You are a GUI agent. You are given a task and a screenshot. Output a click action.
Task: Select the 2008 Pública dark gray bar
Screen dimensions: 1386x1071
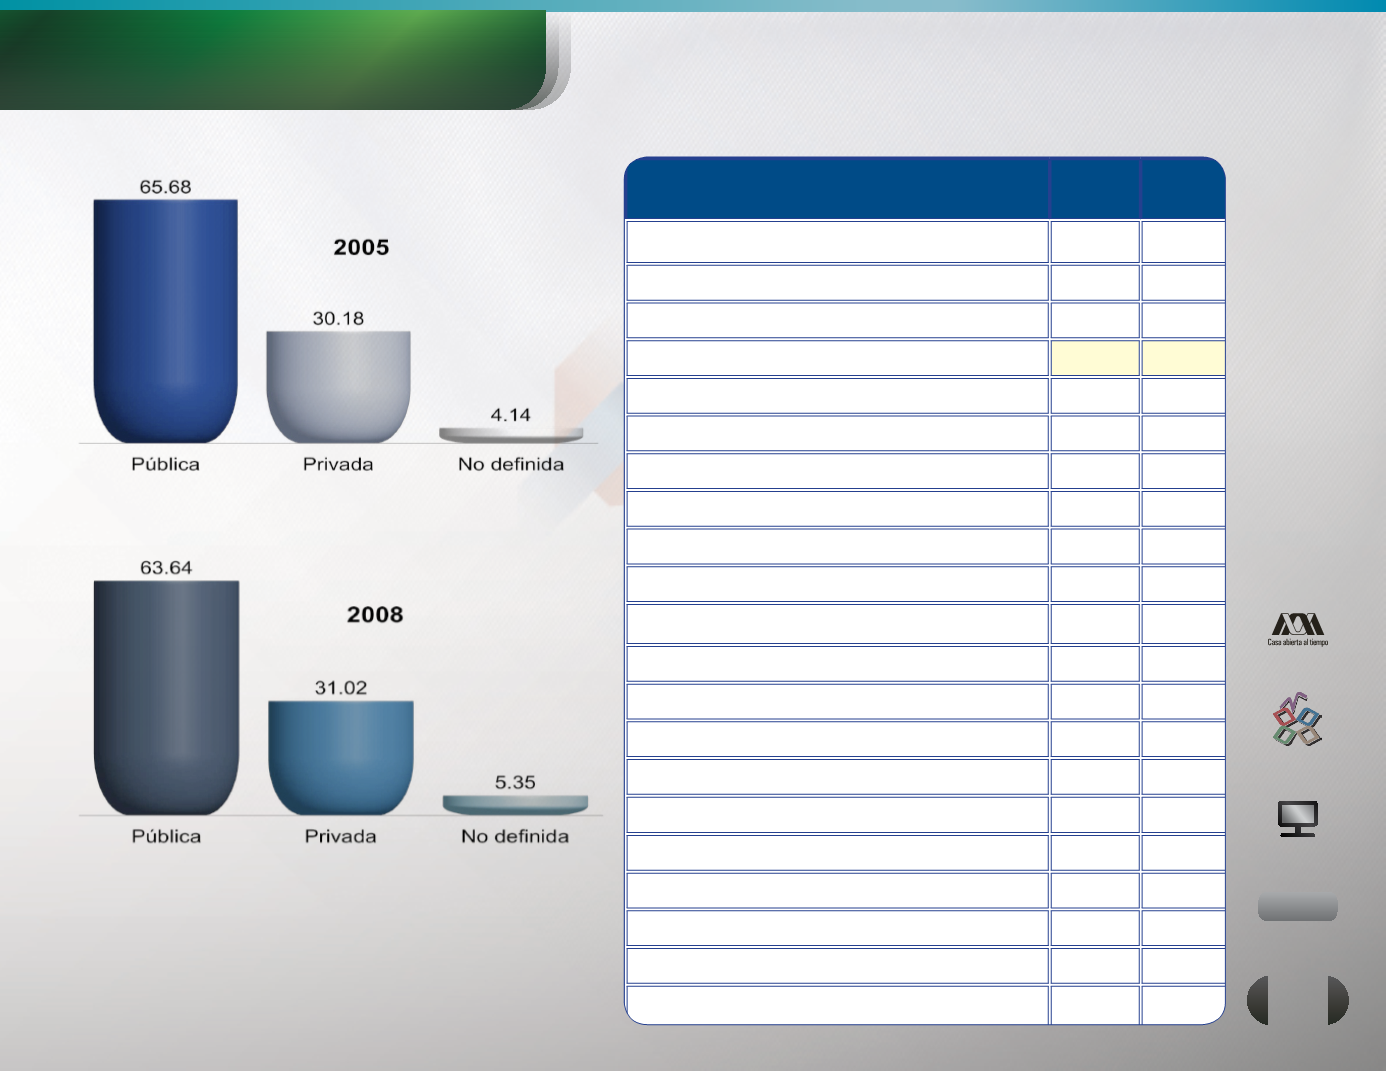tap(166, 697)
